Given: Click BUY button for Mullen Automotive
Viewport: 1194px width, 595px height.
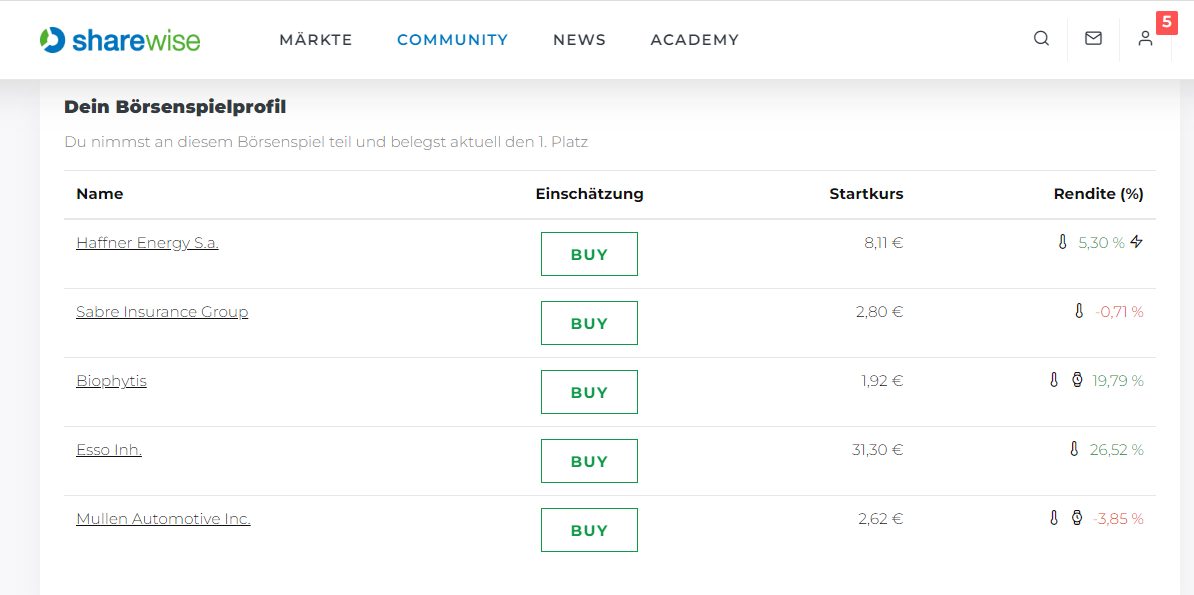Looking at the screenshot, I should (589, 529).
